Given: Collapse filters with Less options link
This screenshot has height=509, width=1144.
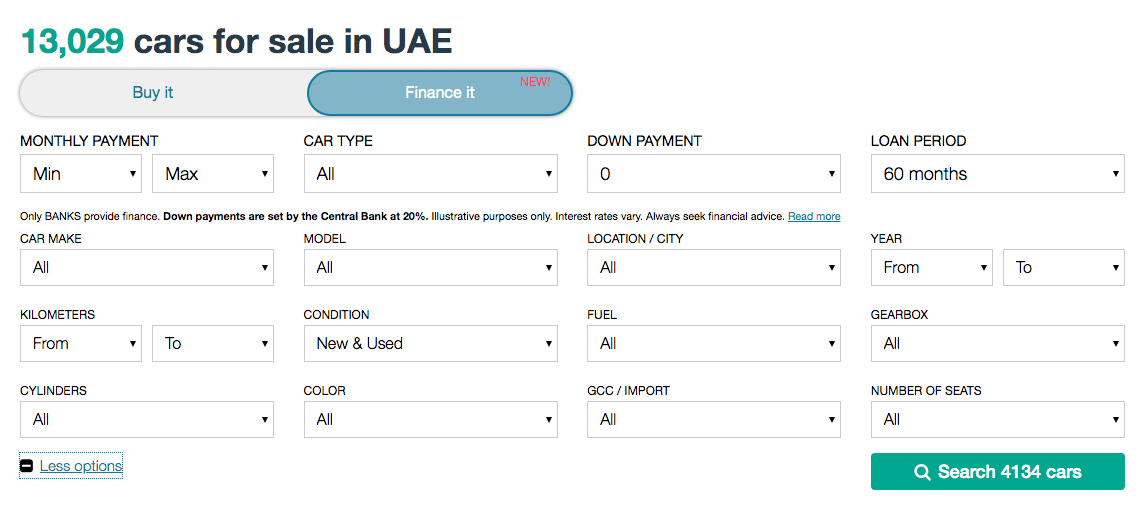Looking at the screenshot, I should coord(81,466).
